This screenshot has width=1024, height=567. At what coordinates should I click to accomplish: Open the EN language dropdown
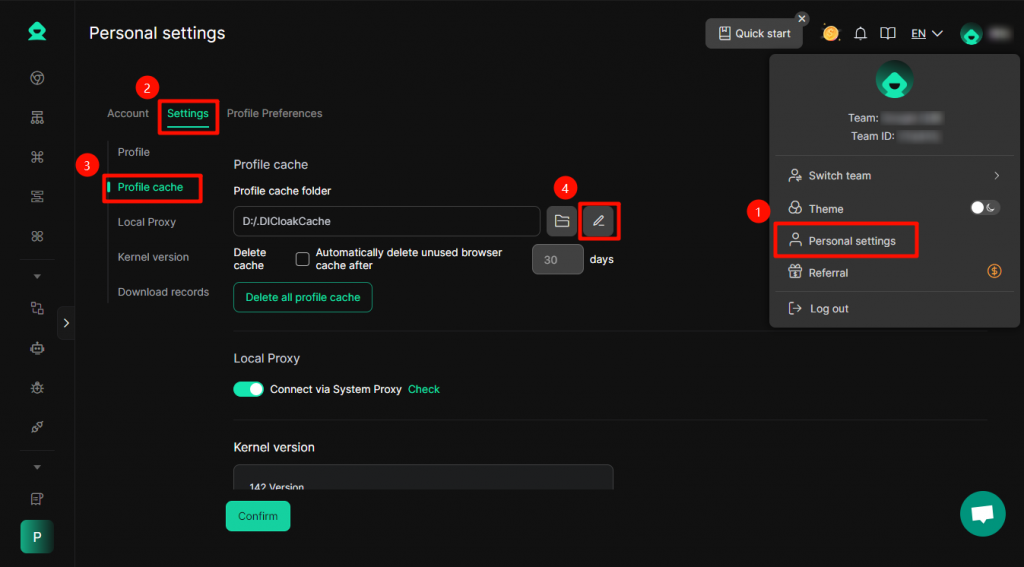pos(926,34)
